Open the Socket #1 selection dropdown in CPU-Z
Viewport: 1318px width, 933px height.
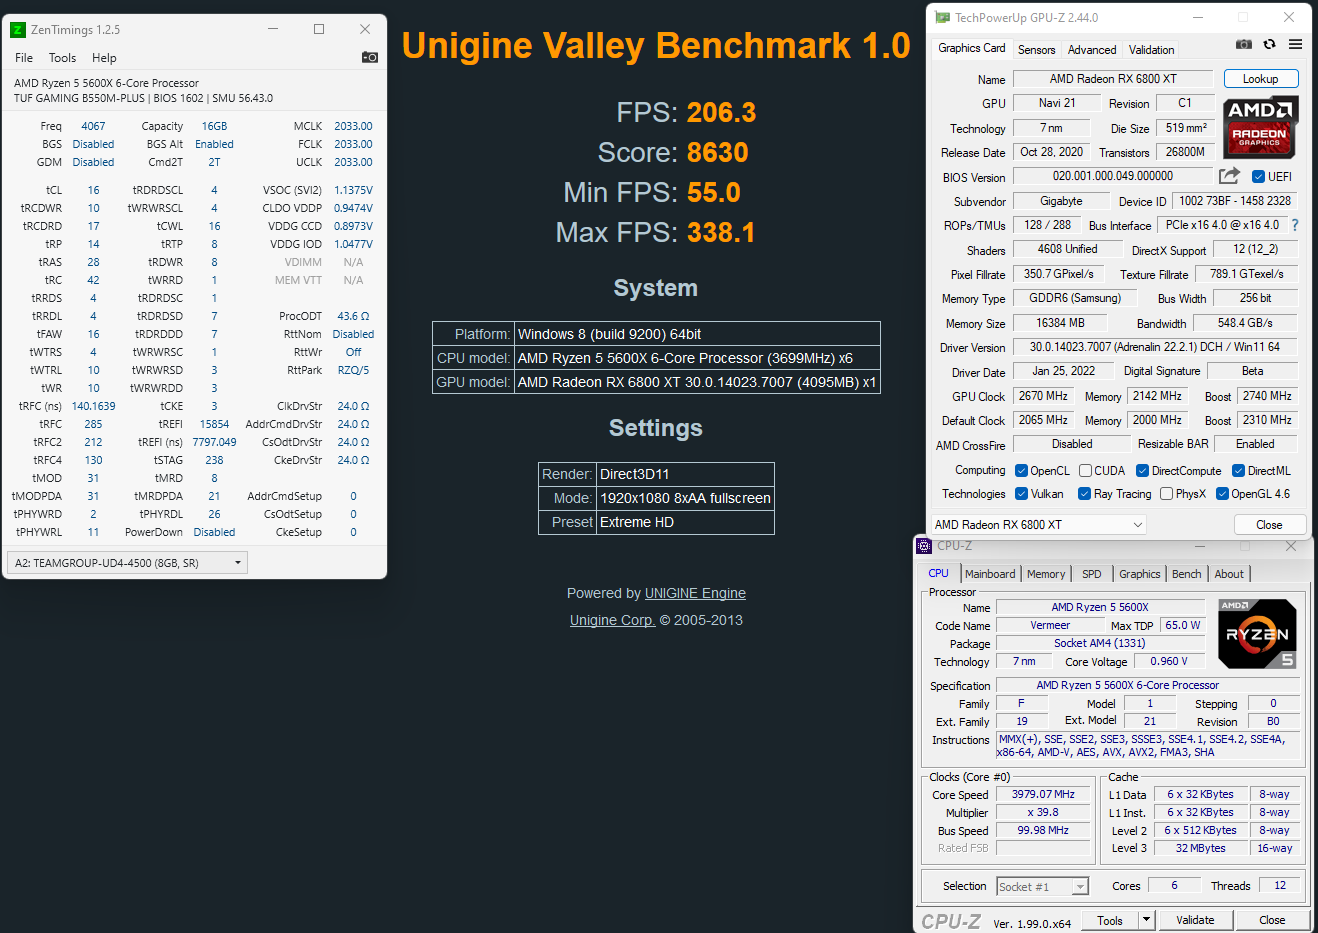click(x=1042, y=886)
